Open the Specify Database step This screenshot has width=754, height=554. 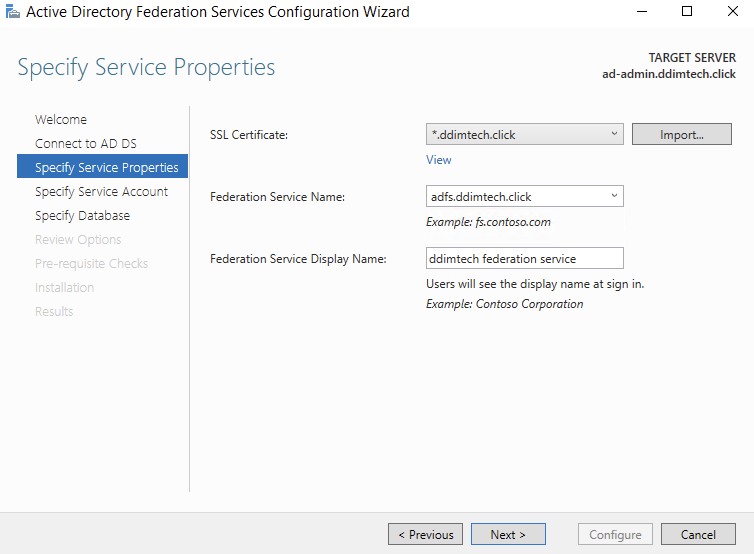82,215
